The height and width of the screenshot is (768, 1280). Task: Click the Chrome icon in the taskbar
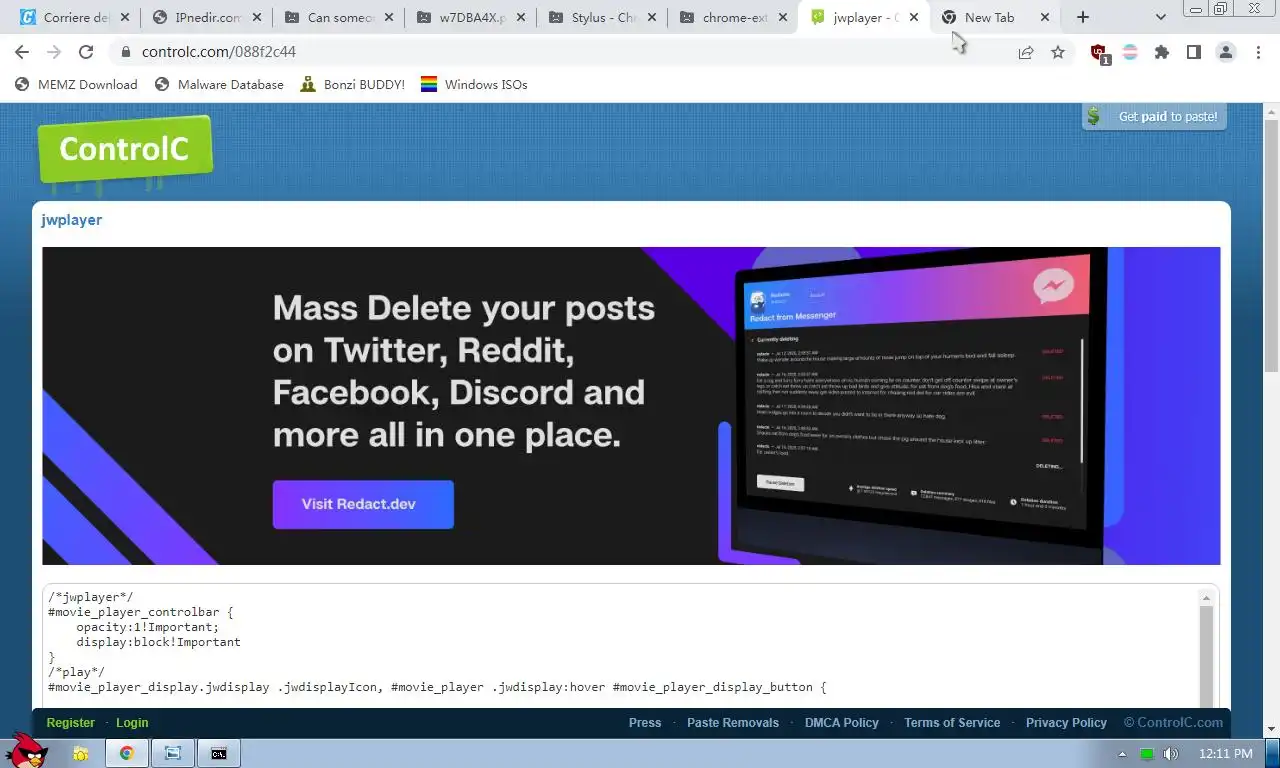click(127, 753)
